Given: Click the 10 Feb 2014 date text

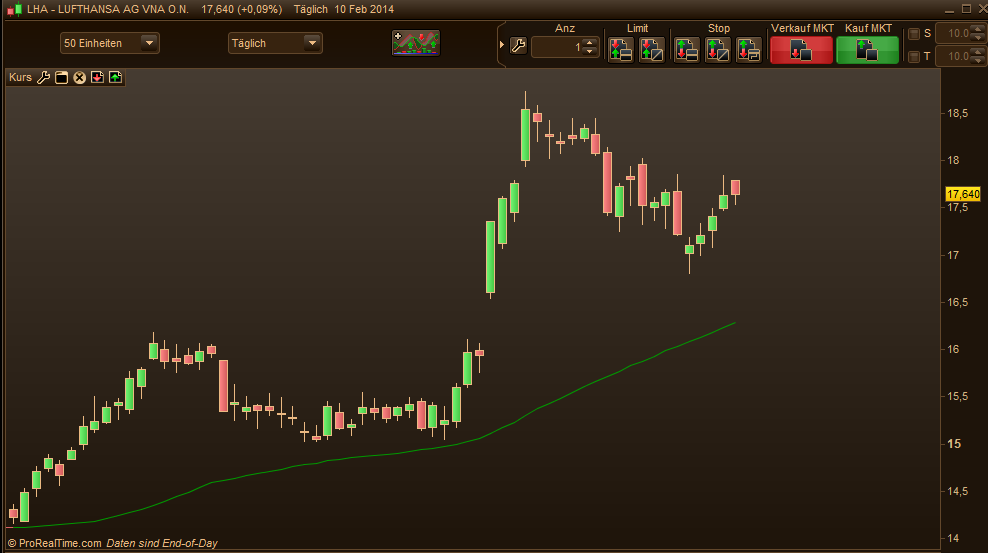Looking at the screenshot, I should click(x=364, y=9).
